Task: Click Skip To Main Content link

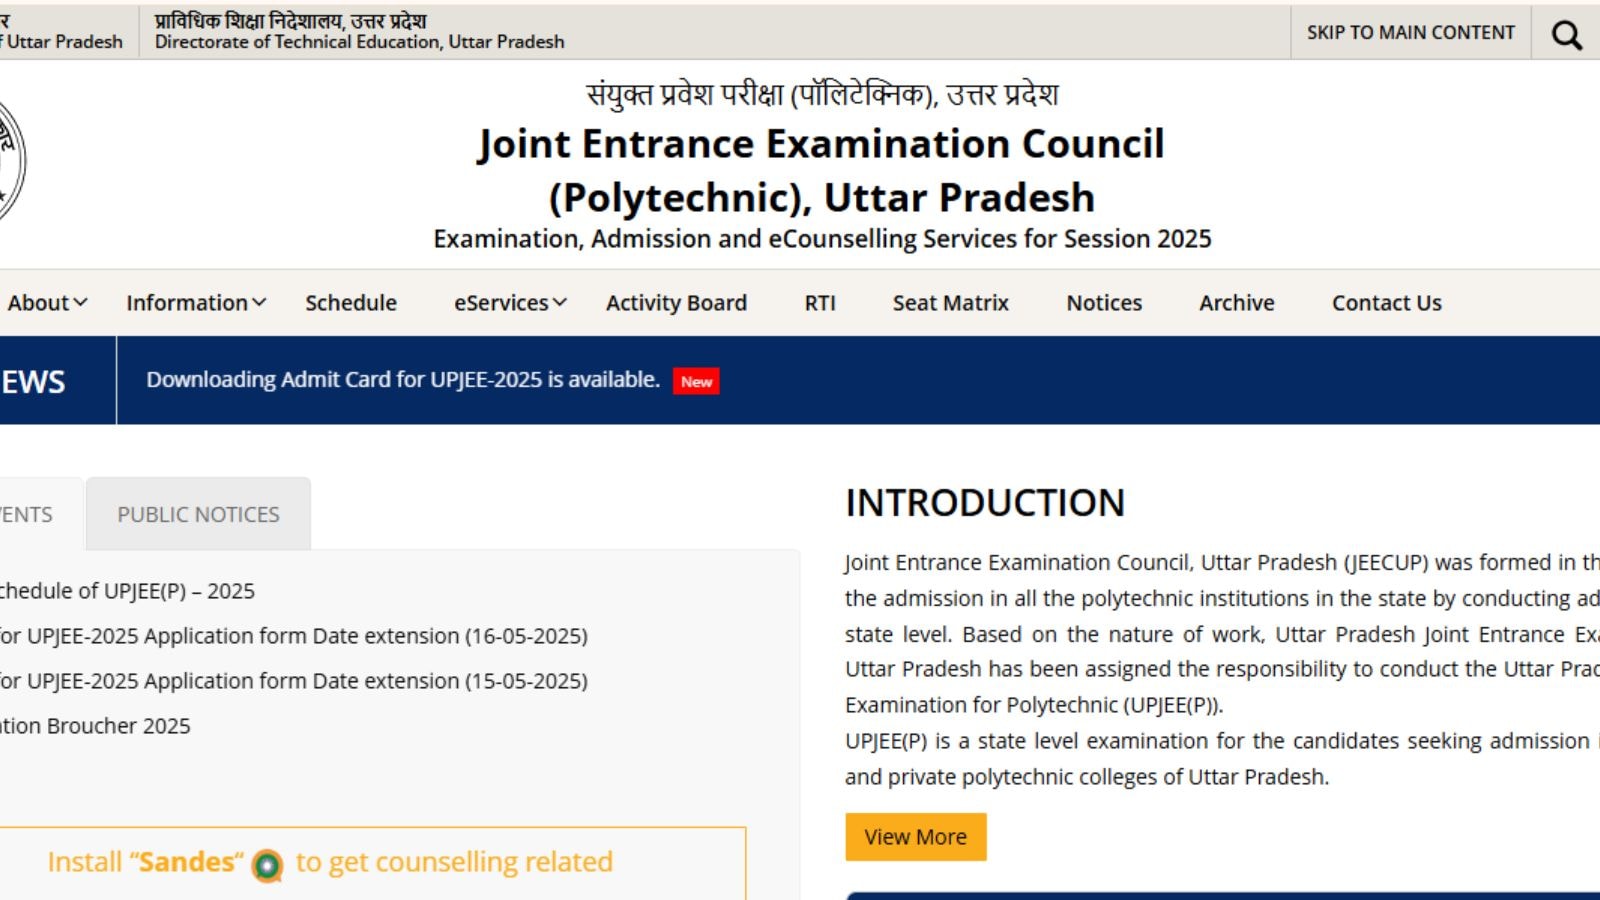Action: [1410, 33]
